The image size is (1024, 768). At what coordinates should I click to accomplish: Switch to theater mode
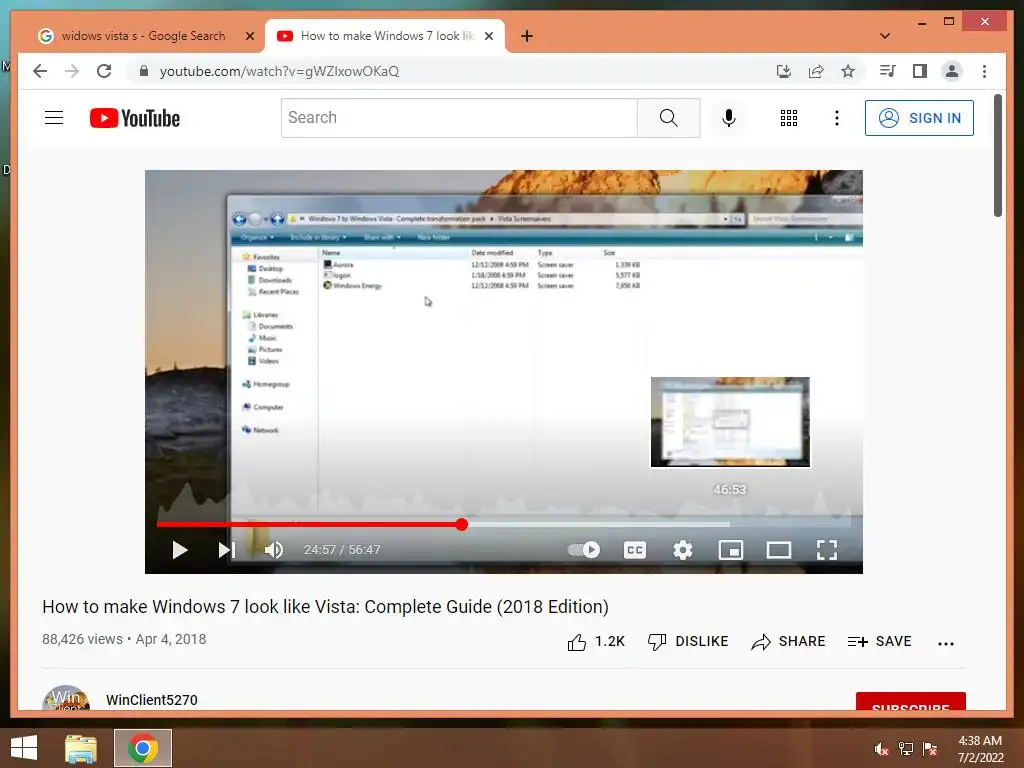[778, 550]
